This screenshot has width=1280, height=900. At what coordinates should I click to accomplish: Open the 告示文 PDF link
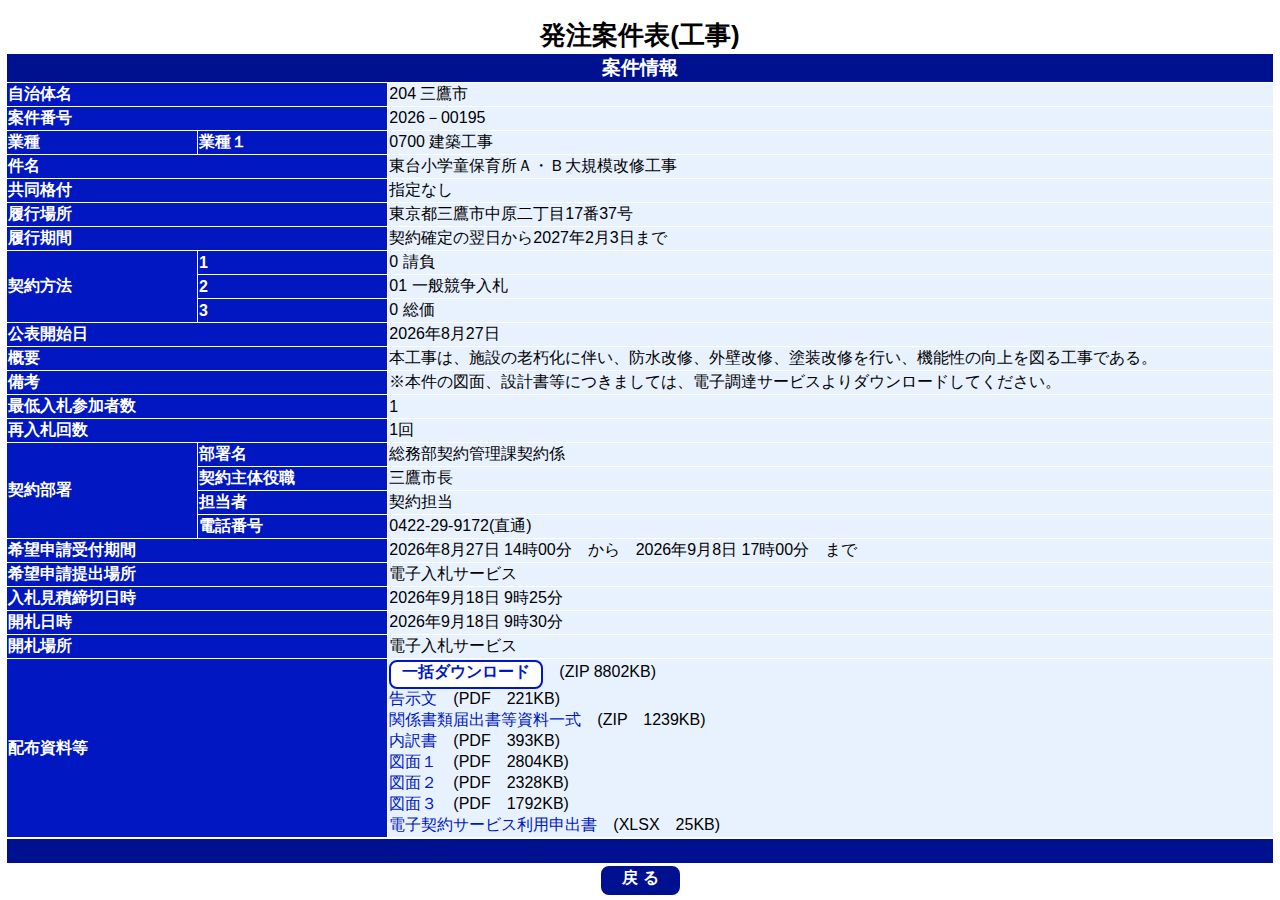(413, 698)
